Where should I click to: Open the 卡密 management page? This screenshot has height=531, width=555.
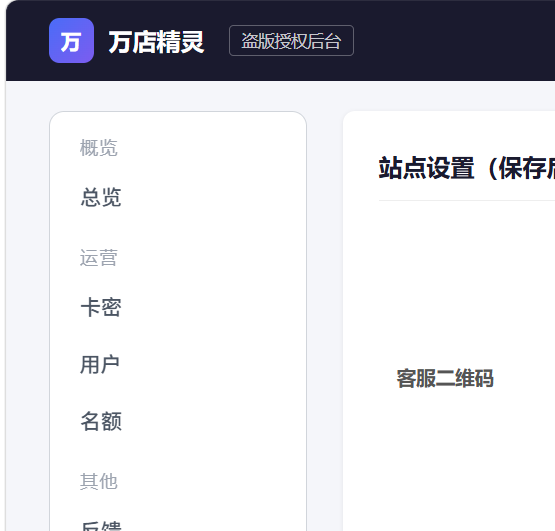(x=101, y=307)
